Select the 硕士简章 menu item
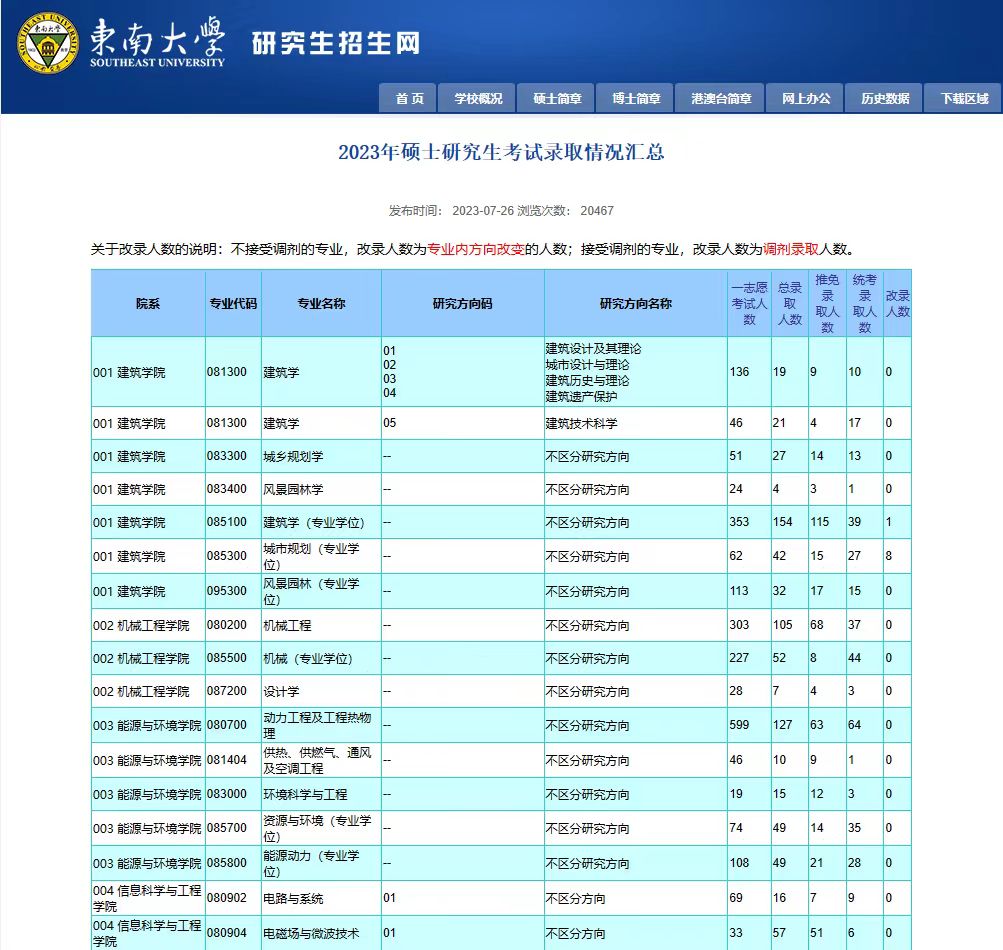The image size is (1003, 950). (x=557, y=98)
